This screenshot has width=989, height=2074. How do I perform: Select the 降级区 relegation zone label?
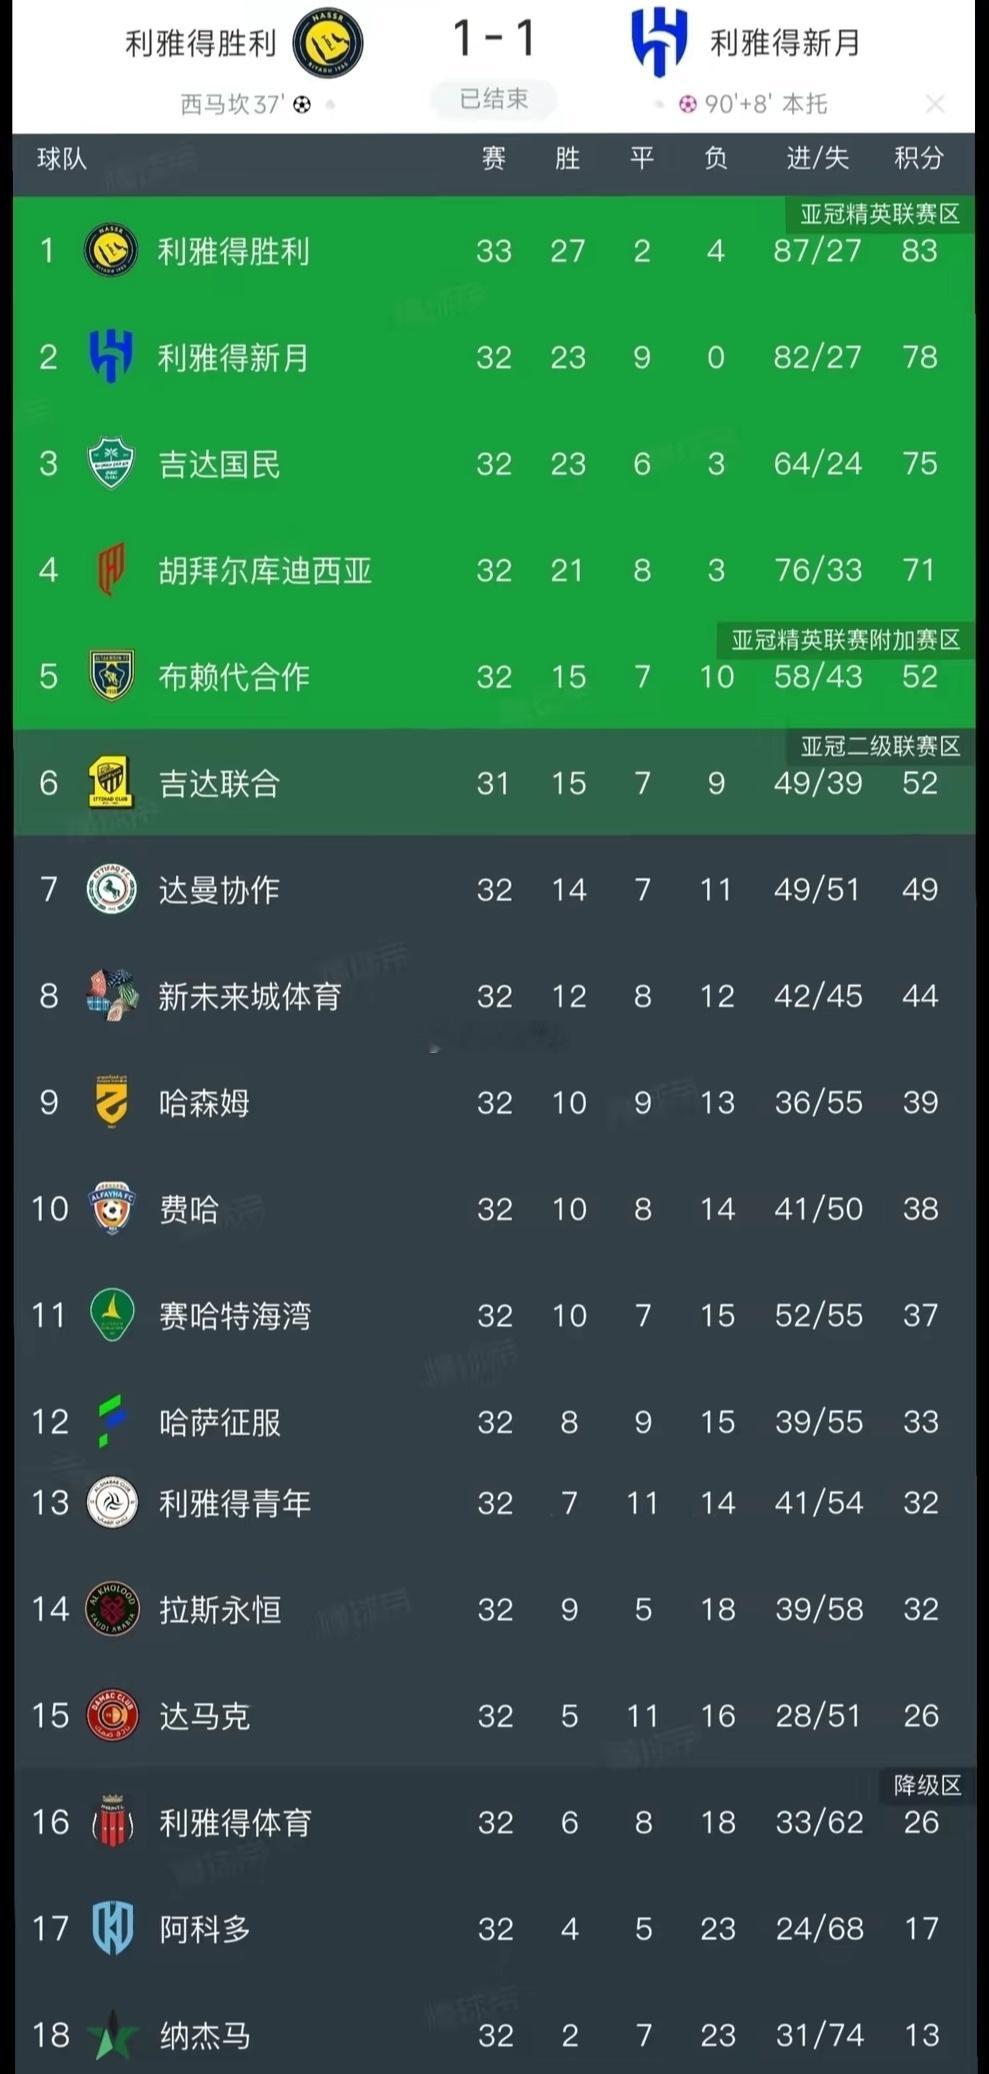pyautogui.click(x=927, y=1785)
